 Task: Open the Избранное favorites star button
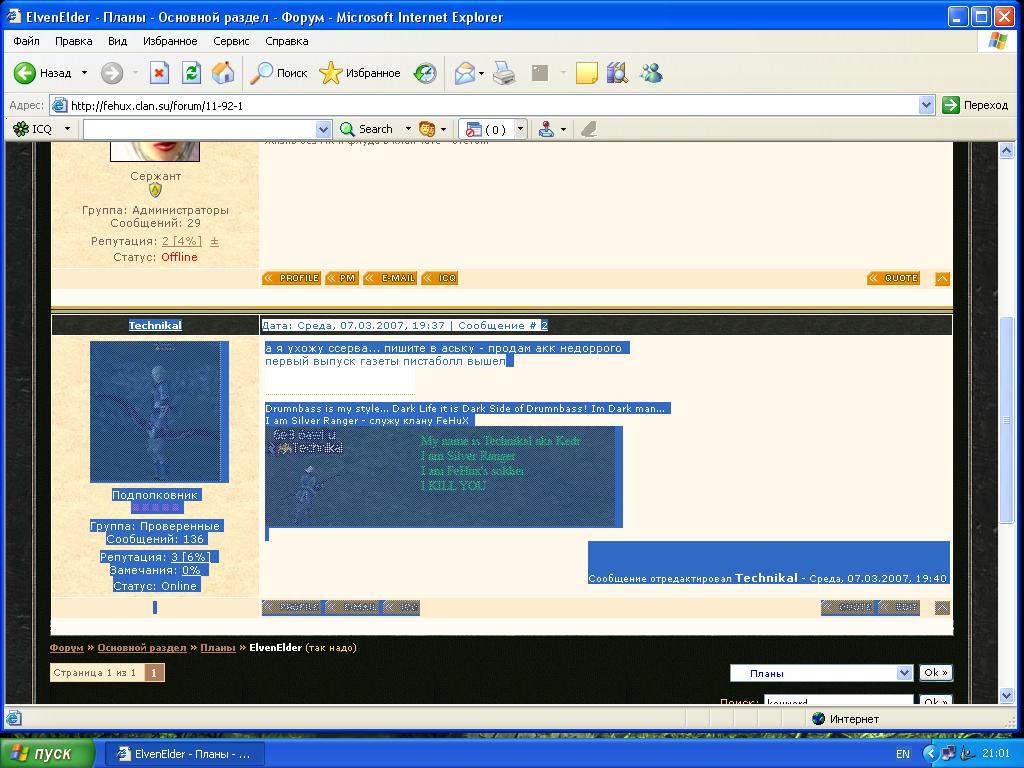(360, 73)
